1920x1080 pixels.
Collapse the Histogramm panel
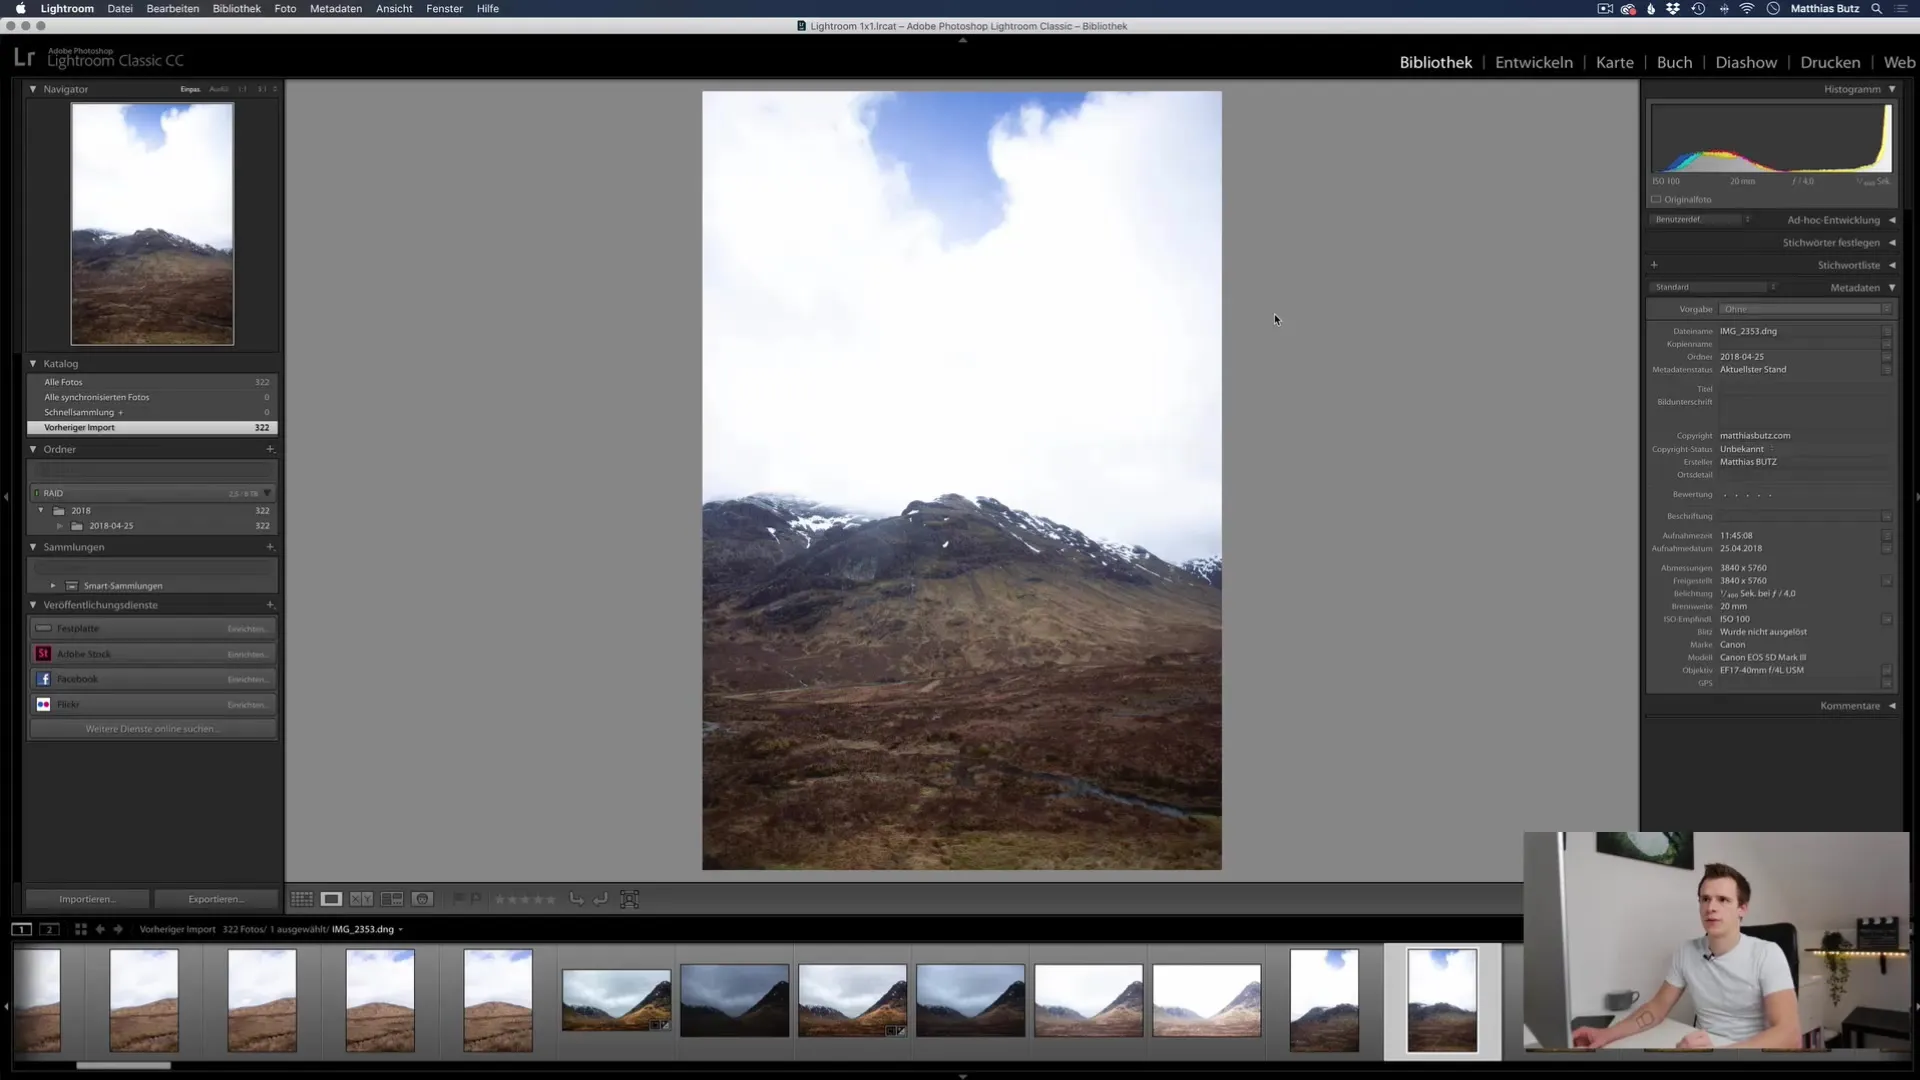[1892, 89]
